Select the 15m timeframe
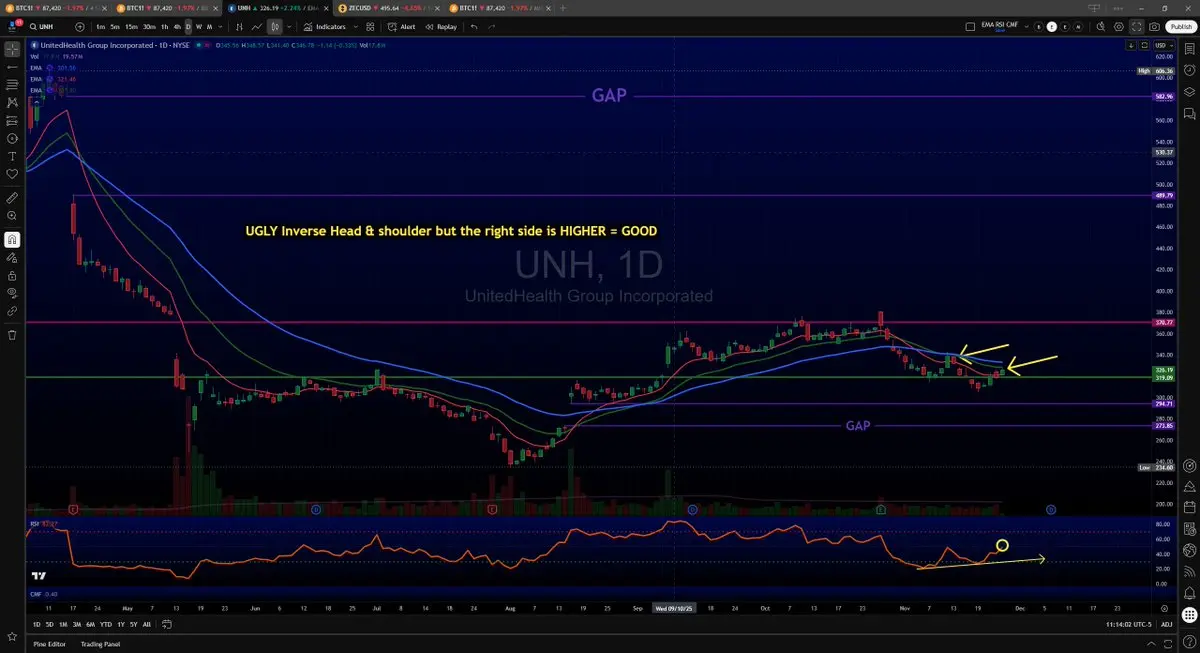The image size is (1200, 653). (131, 27)
